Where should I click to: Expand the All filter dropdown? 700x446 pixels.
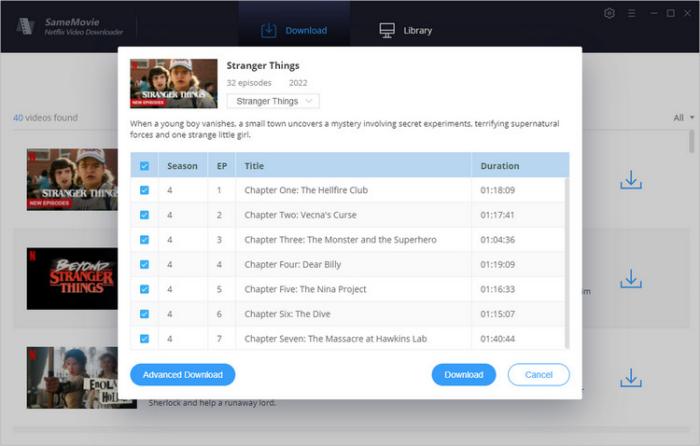pyautogui.click(x=684, y=118)
